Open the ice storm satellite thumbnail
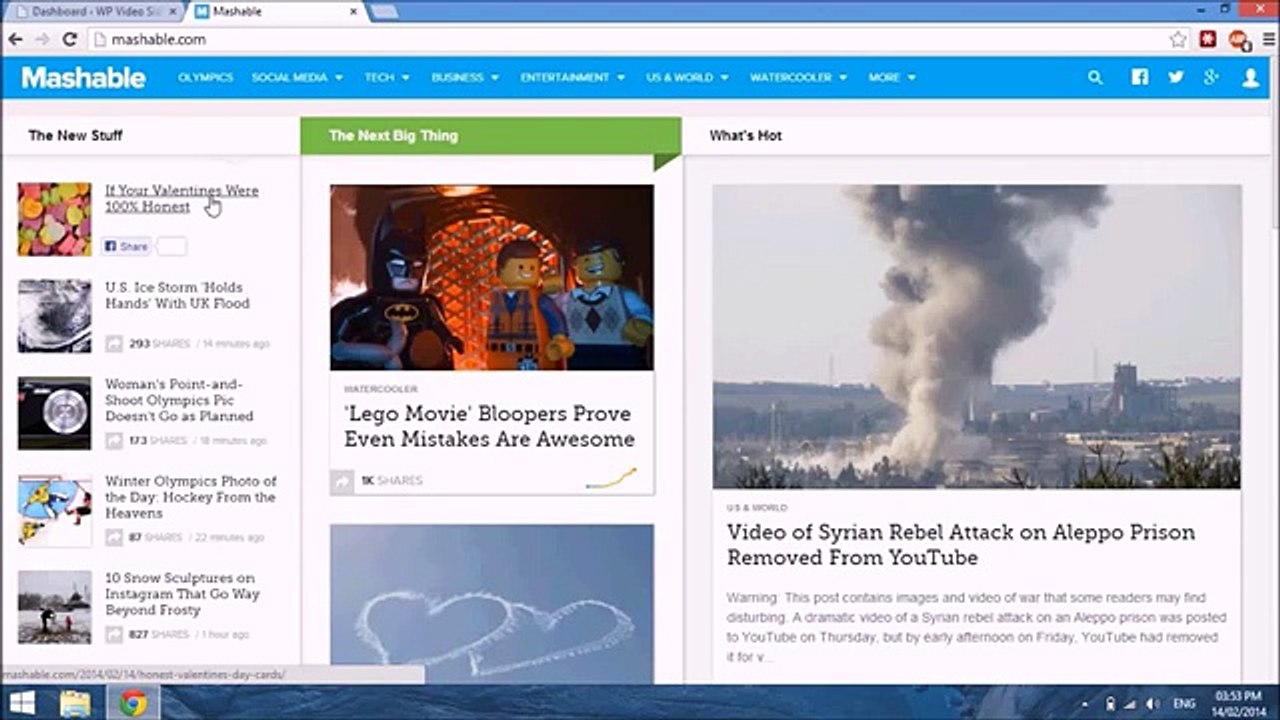This screenshot has height=720, width=1280. click(54, 316)
